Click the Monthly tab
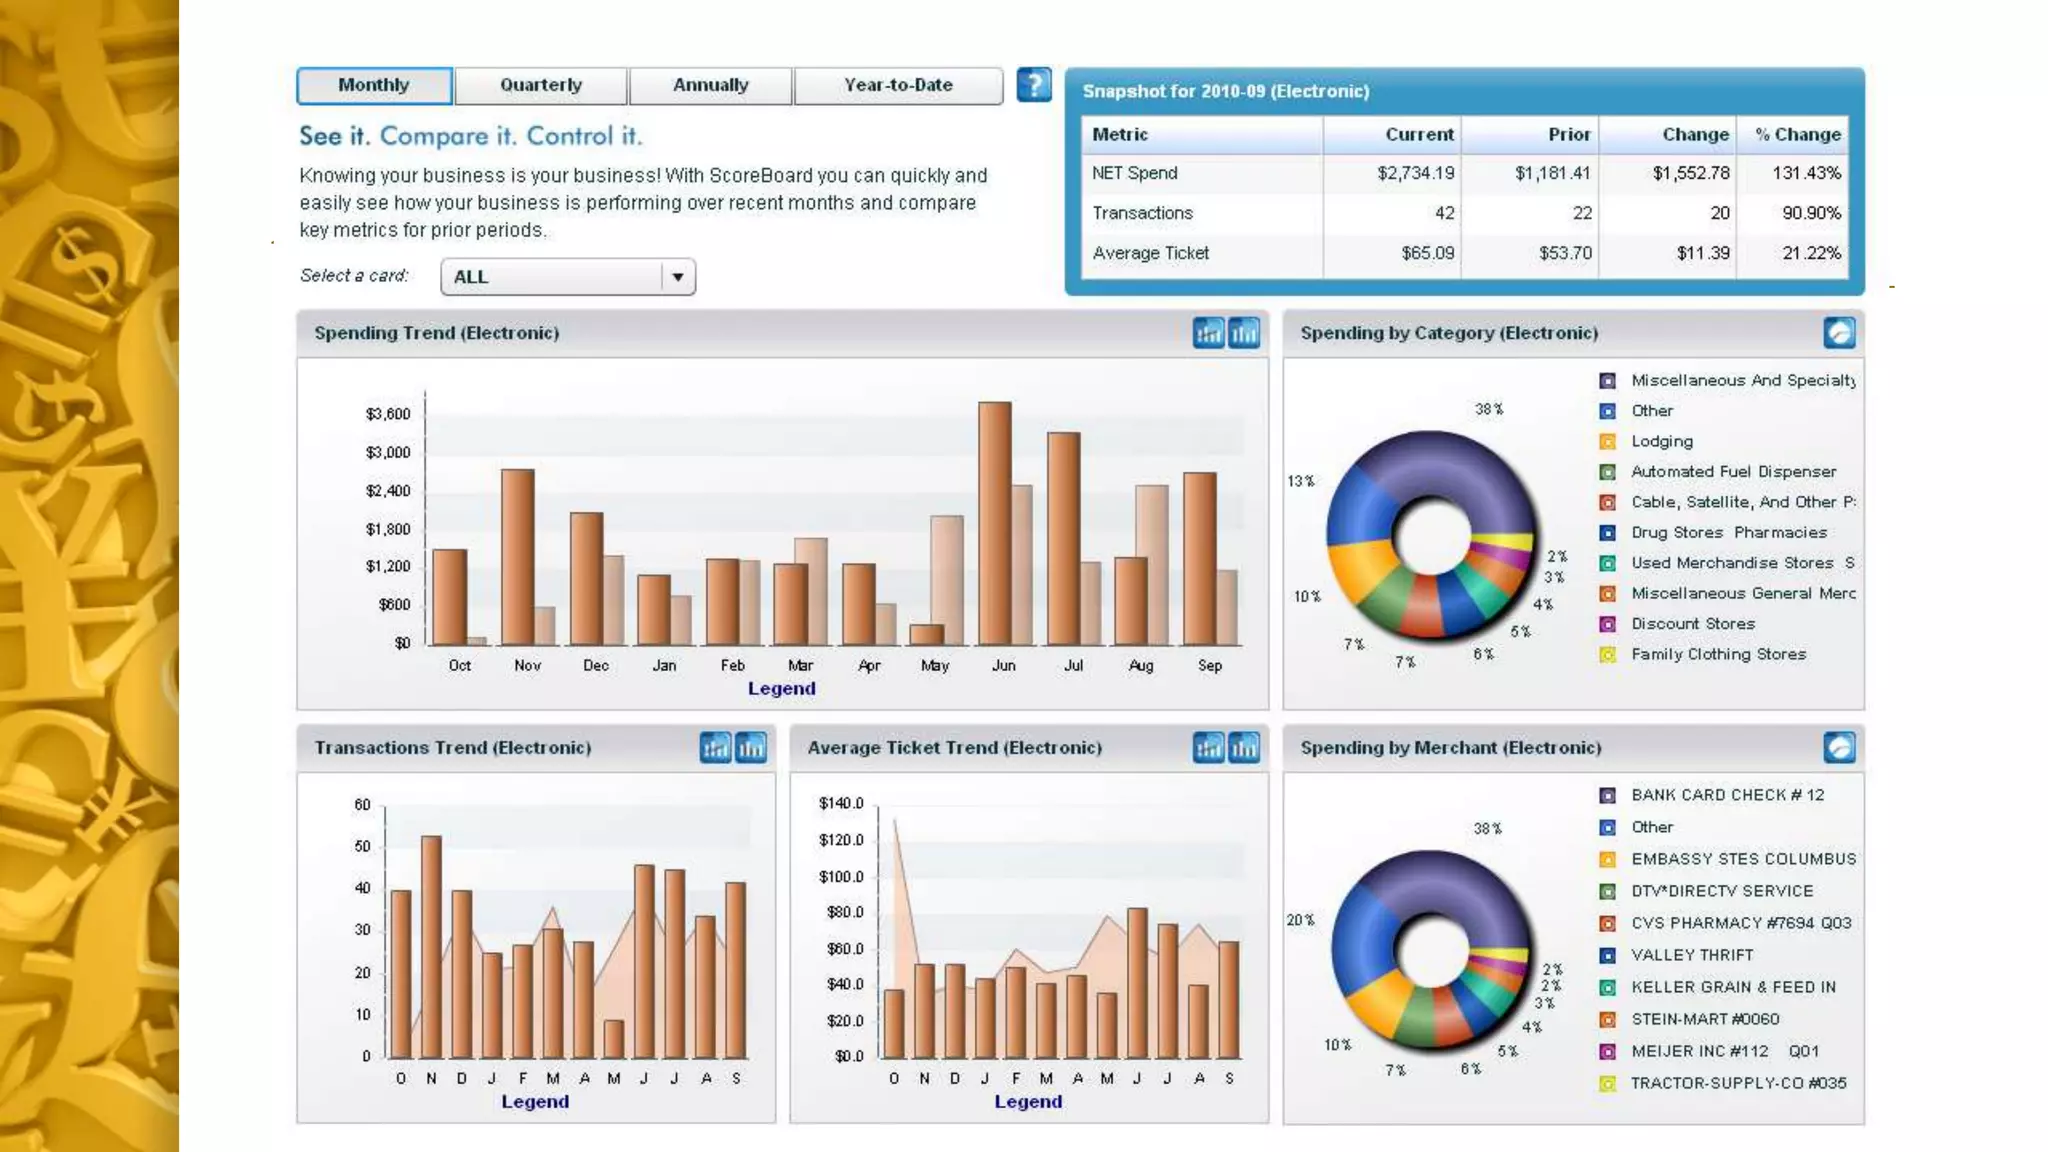Screen dimensions: 2048x1152 coord(374,85)
